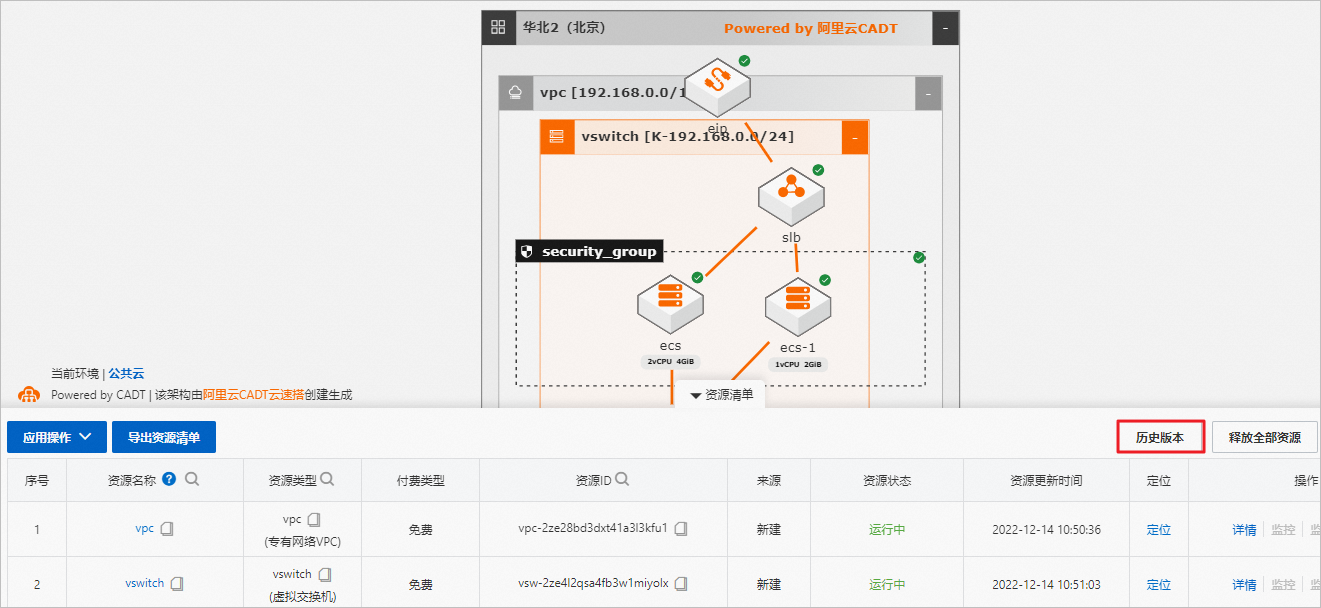This screenshot has height=608, width=1321.
Task: Open the 应用操作 dropdown
Action: pyautogui.click(x=57, y=437)
